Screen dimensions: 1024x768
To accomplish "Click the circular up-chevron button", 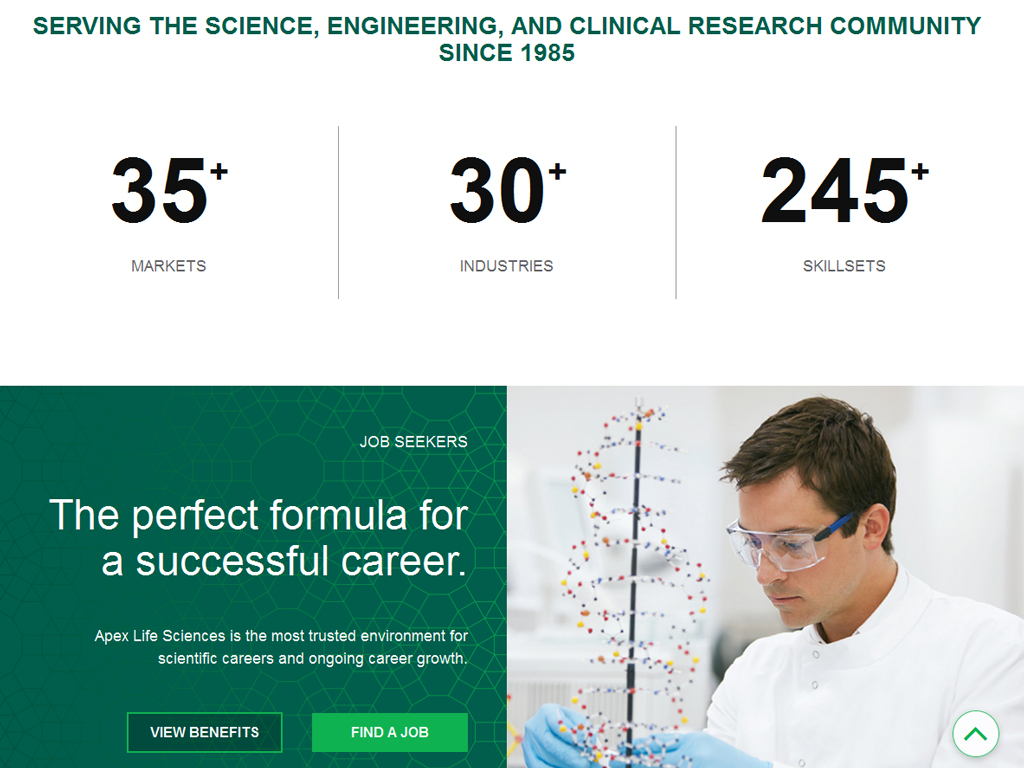I will tap(975, 732).
